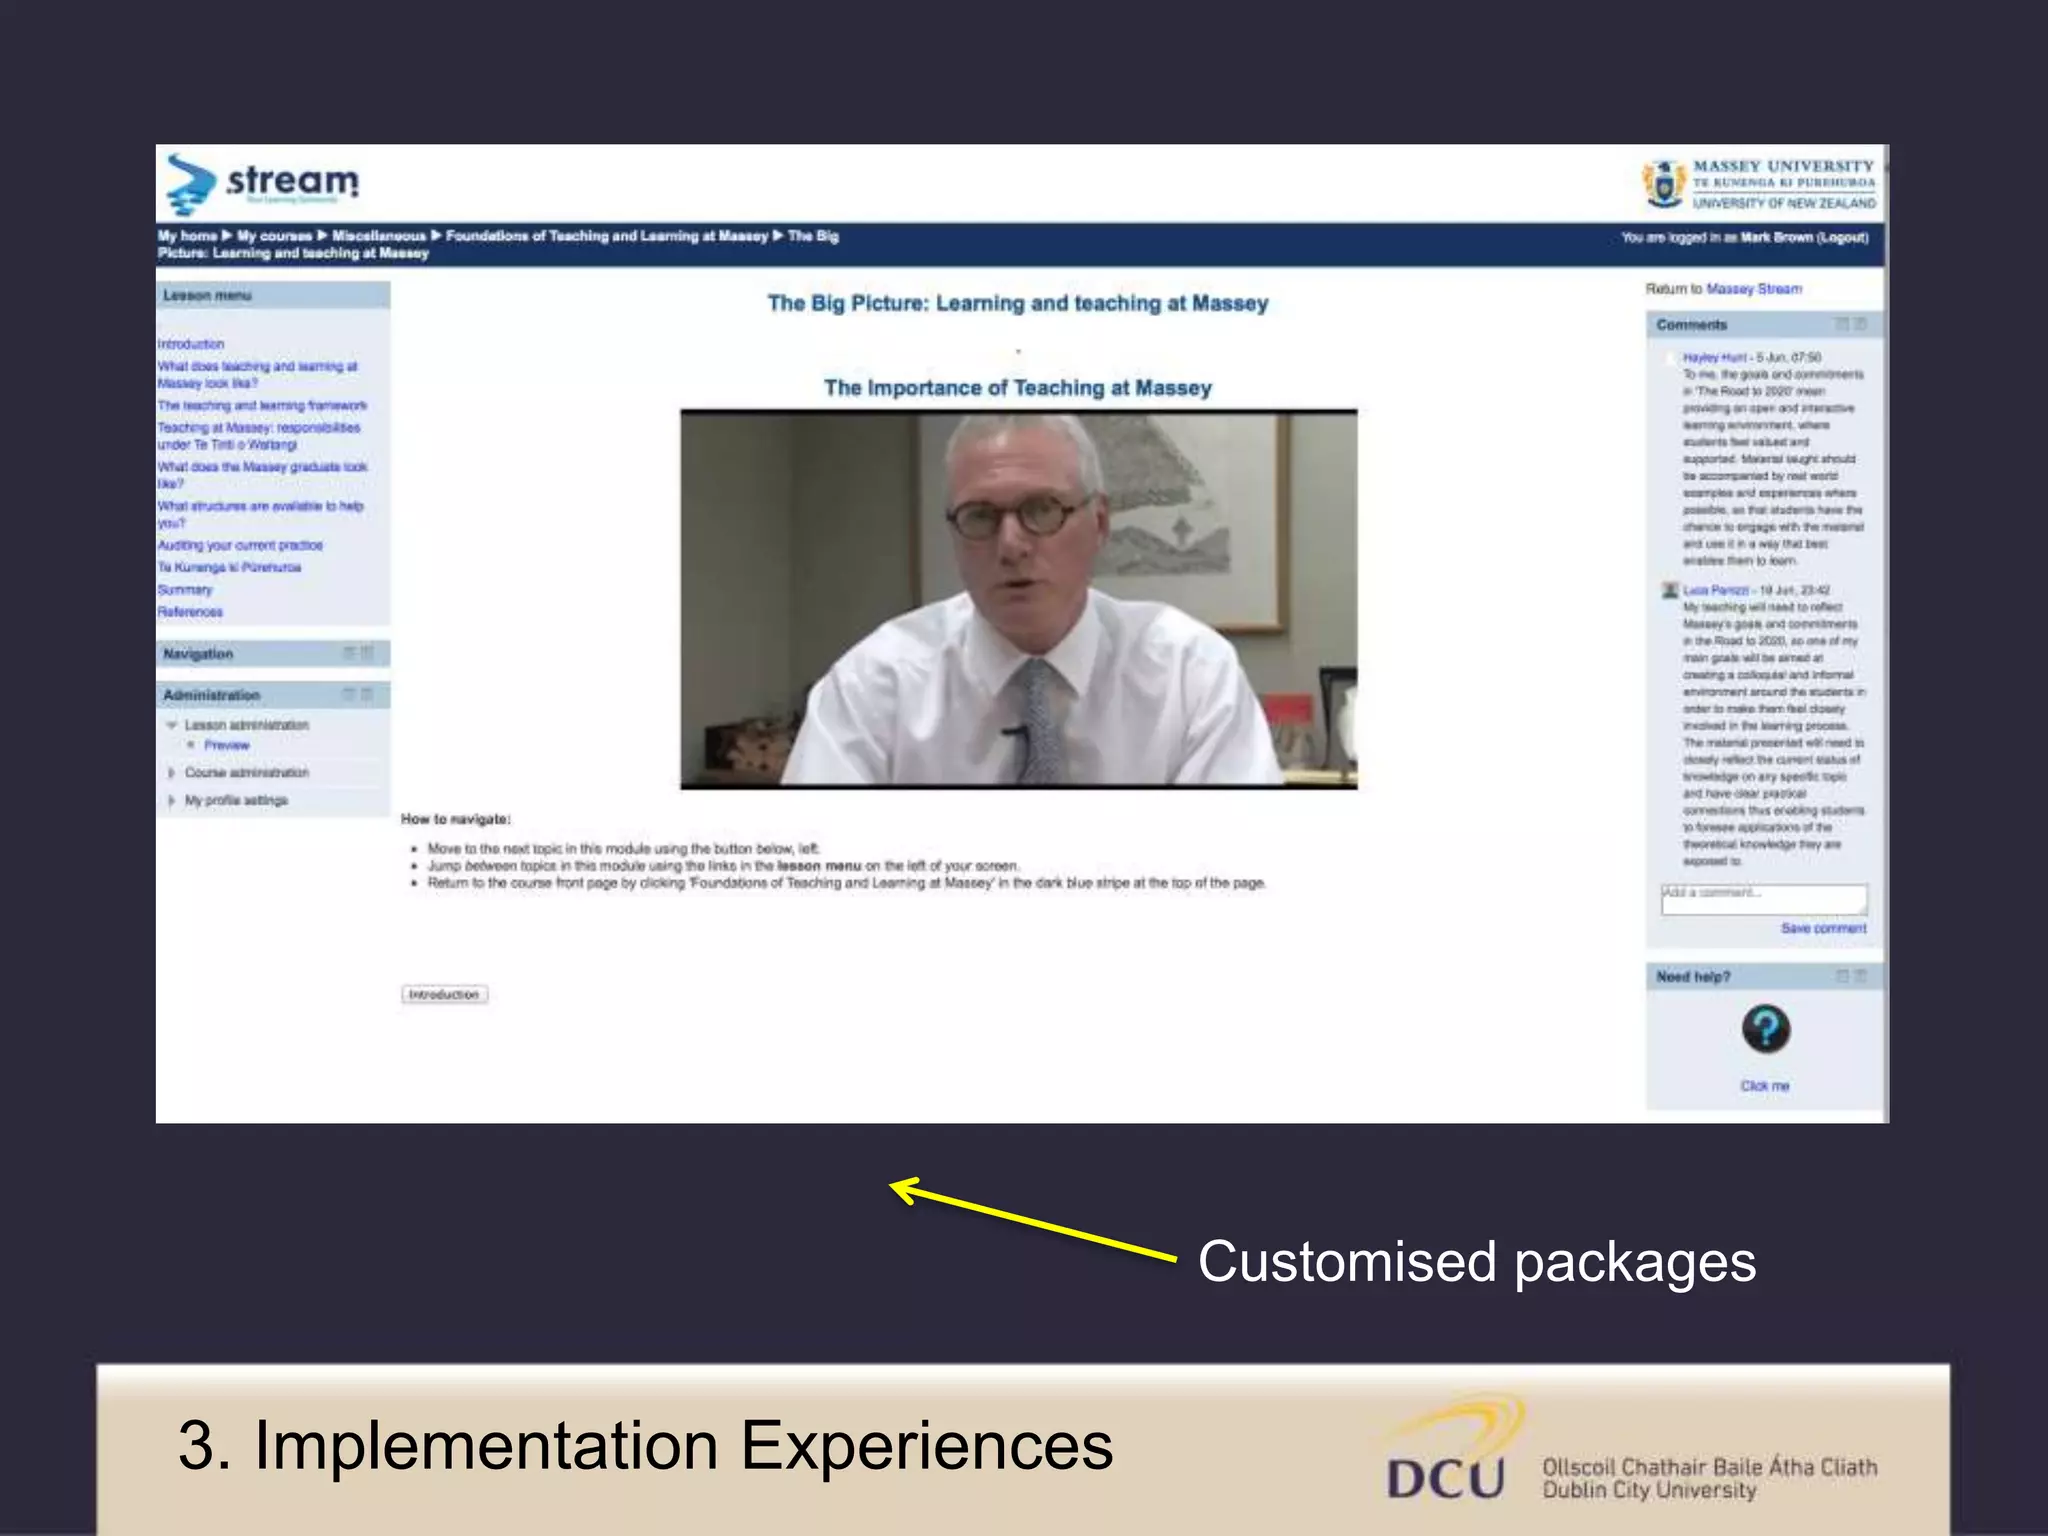This screenshot has width=2048, height=1536.
Task: Open 'Auditing your current practice' link
Action: point(240,545)
